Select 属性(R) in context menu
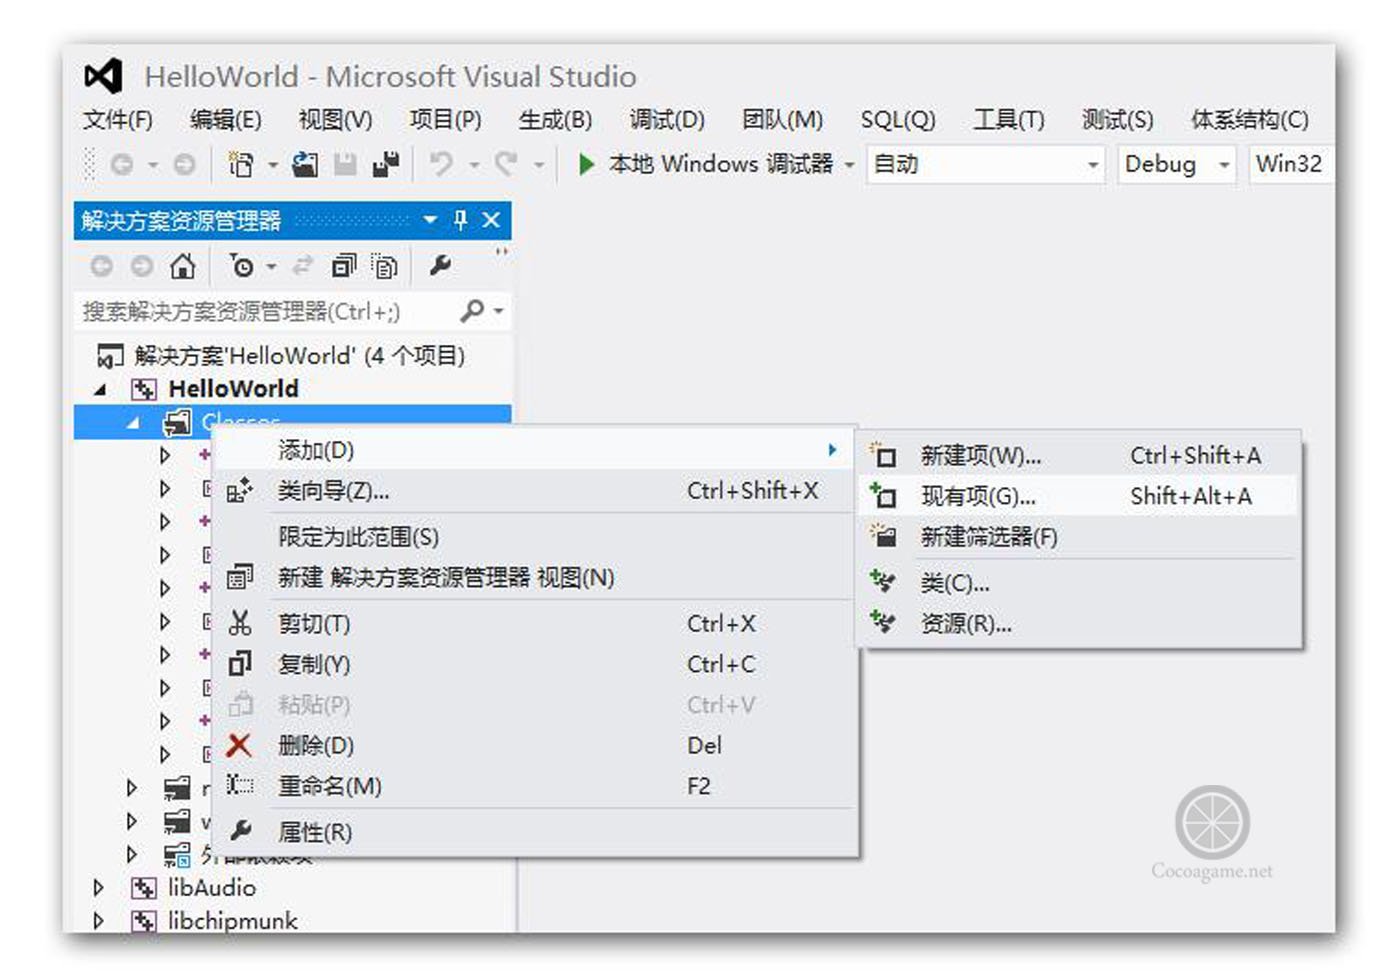Viewport: 1400px width, 977px height. click(535, 832)
